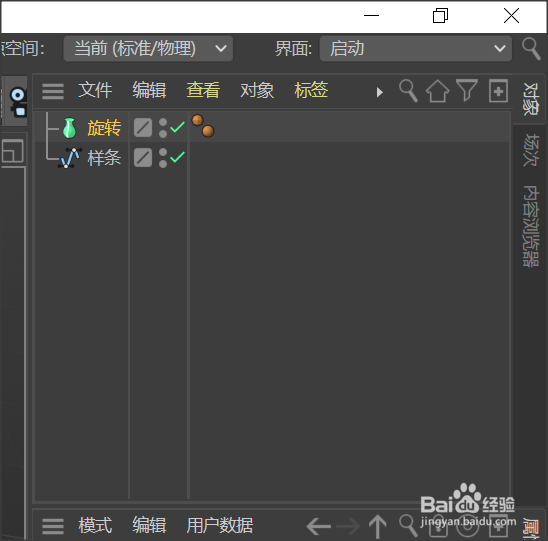Click the orange Phong tag on 旋转

point(203,126)
